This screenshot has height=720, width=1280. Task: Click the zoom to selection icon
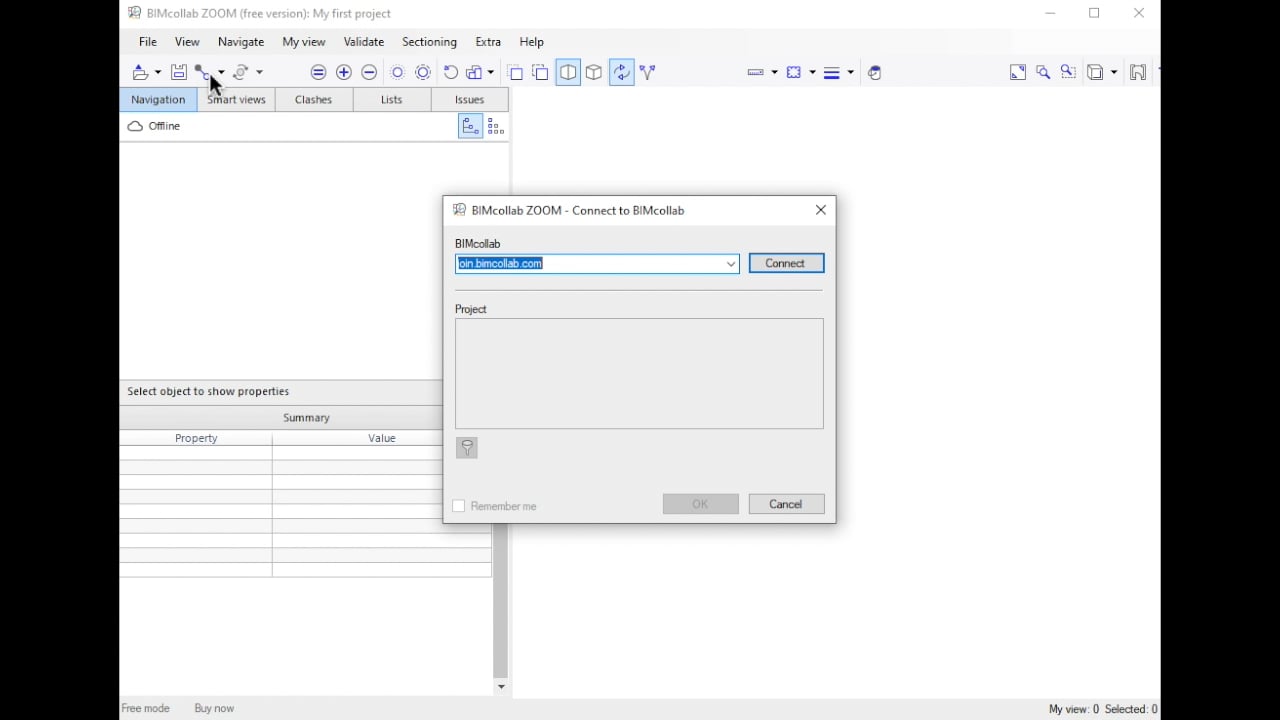(x=1068, y=72)
